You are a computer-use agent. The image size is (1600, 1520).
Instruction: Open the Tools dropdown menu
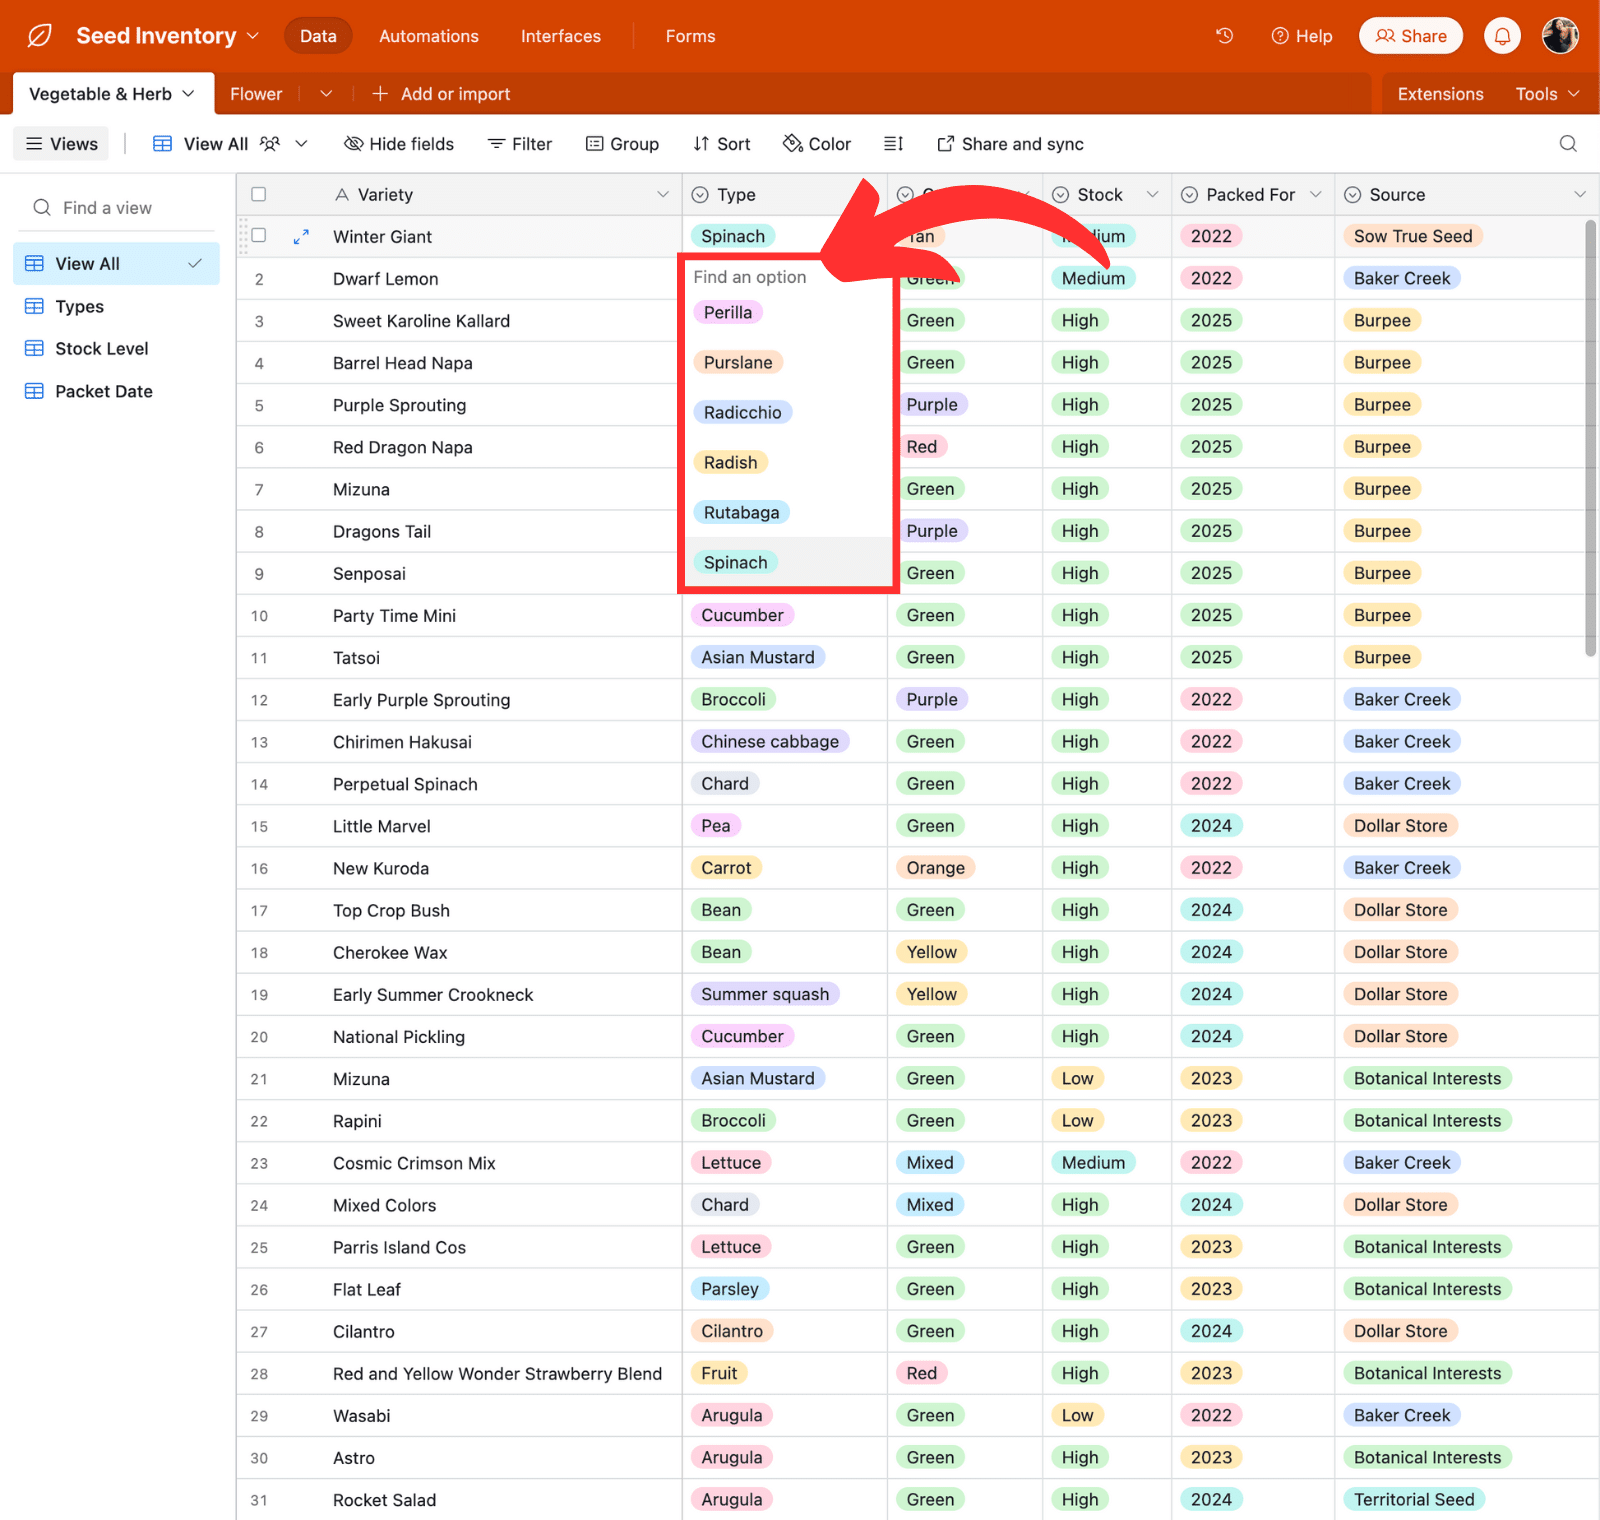(1546, 94)
